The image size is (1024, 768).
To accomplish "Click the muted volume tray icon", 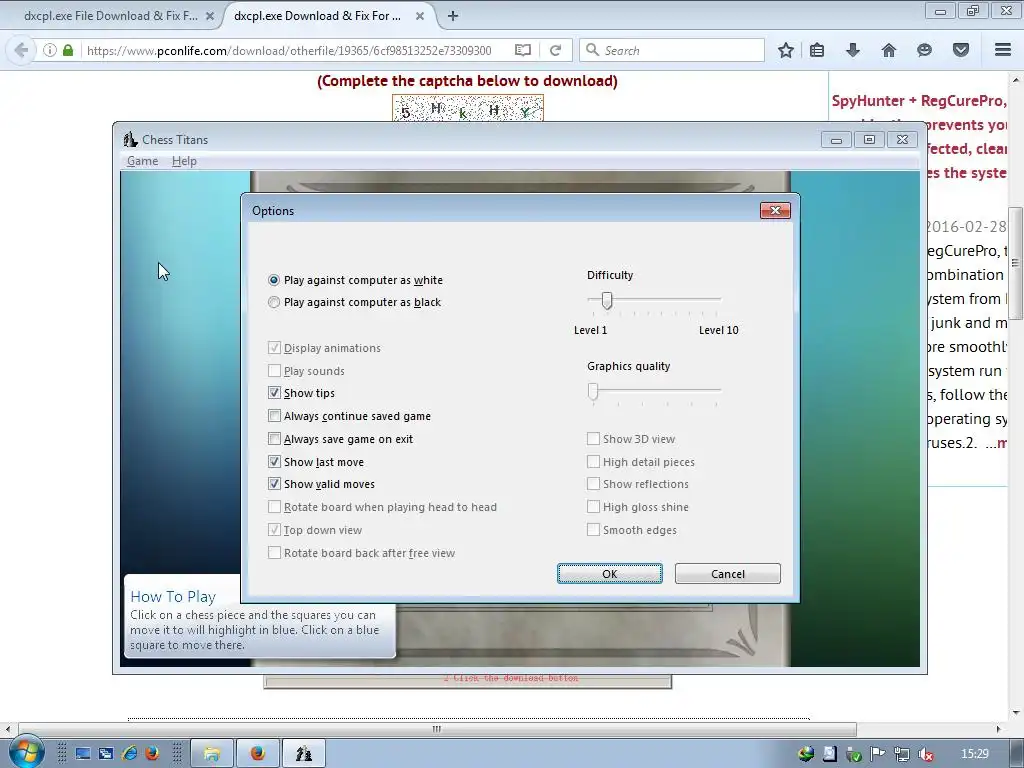I will tap(925, 754).
